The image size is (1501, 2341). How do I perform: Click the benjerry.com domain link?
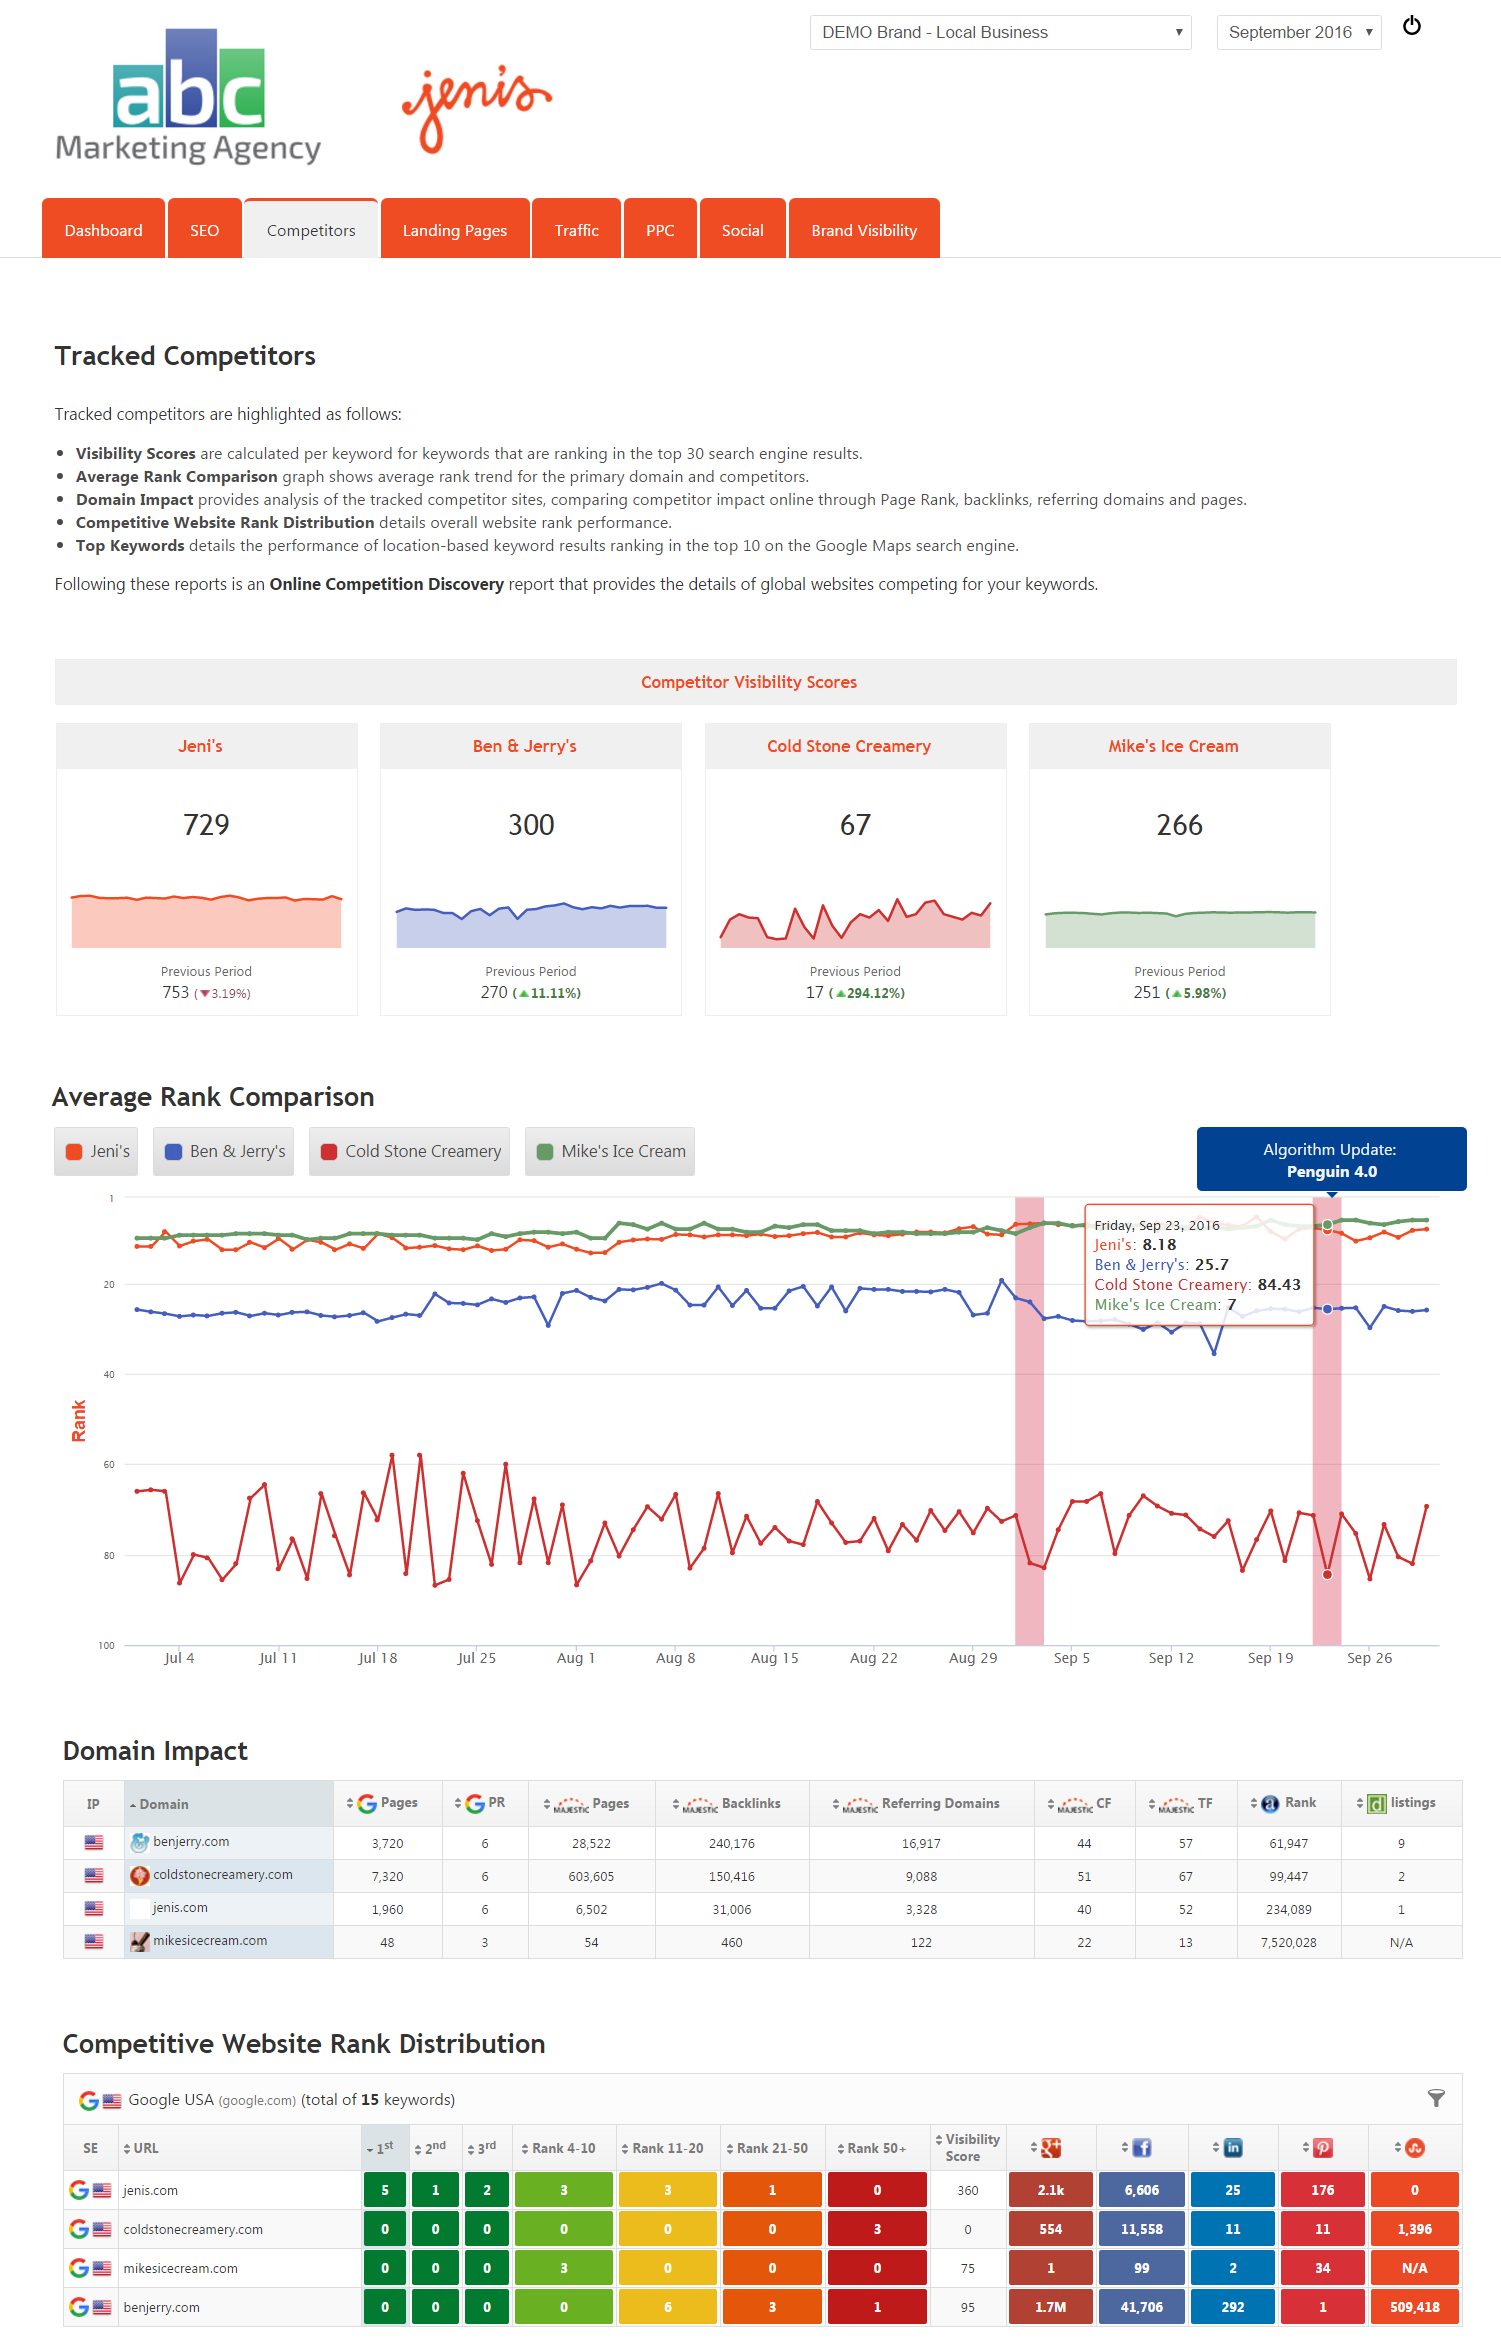point(191,1841)
